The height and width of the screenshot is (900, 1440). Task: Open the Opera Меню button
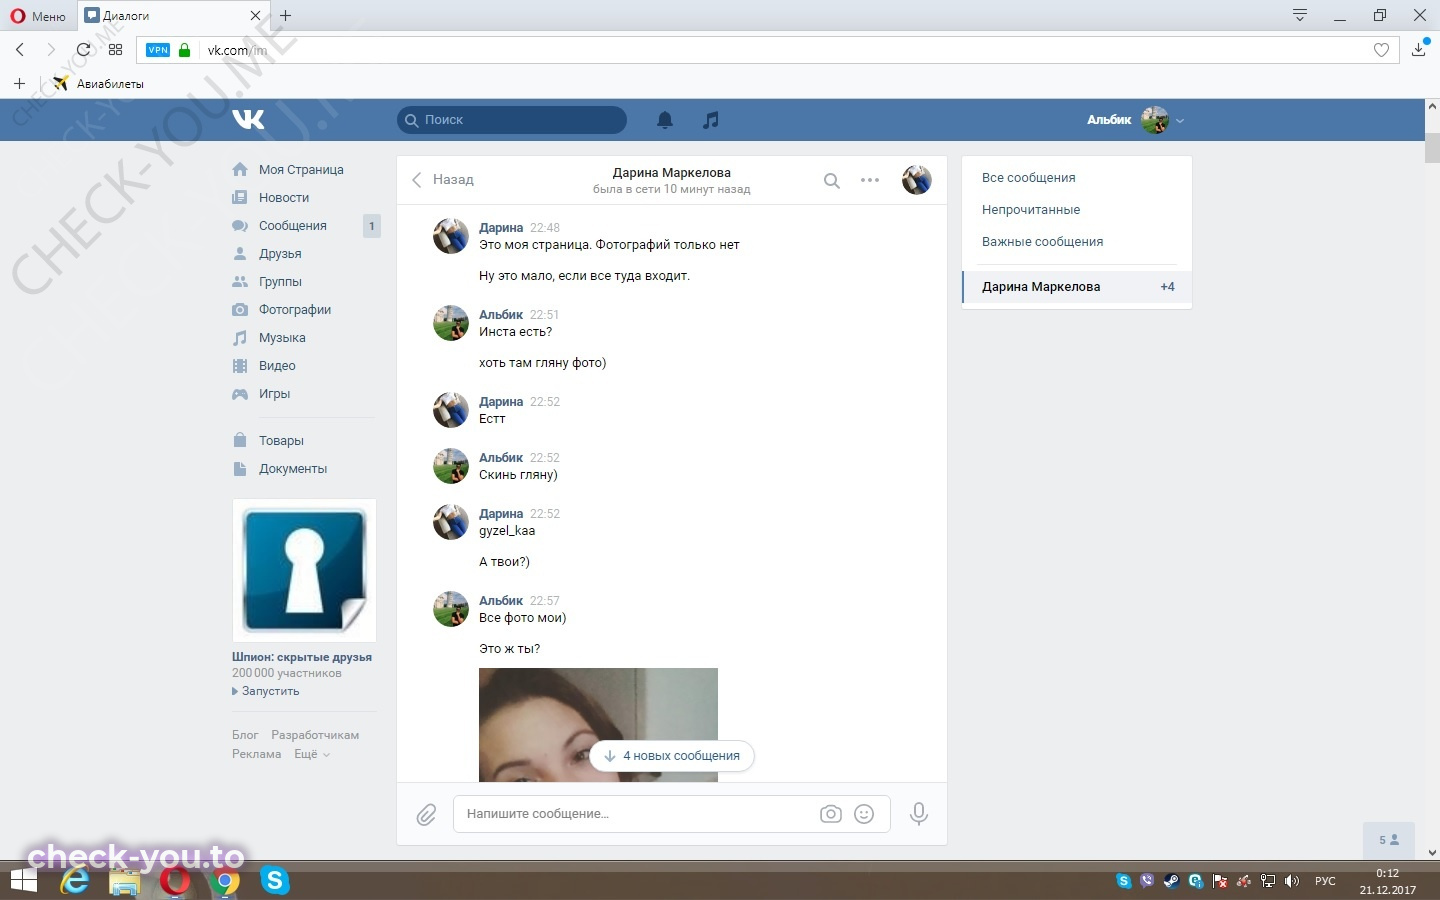[38, 16]
